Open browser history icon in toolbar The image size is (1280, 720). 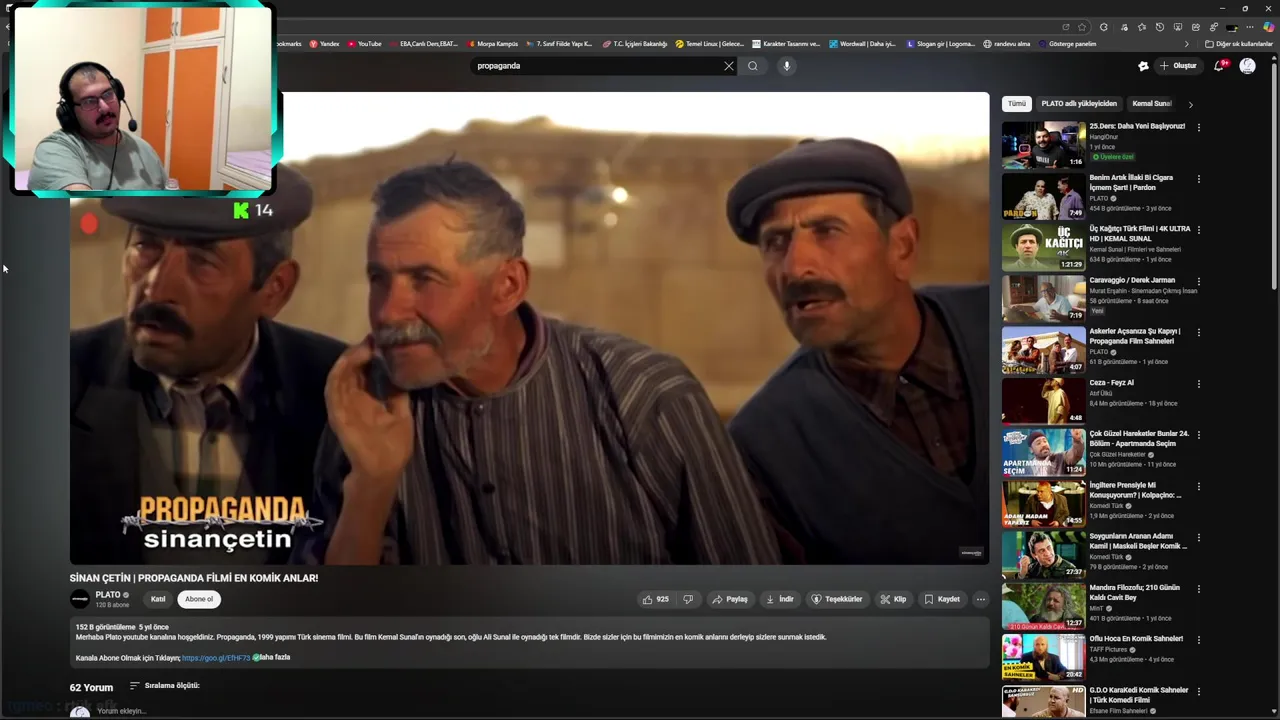pyautogui.click(x=1159, y=27)
